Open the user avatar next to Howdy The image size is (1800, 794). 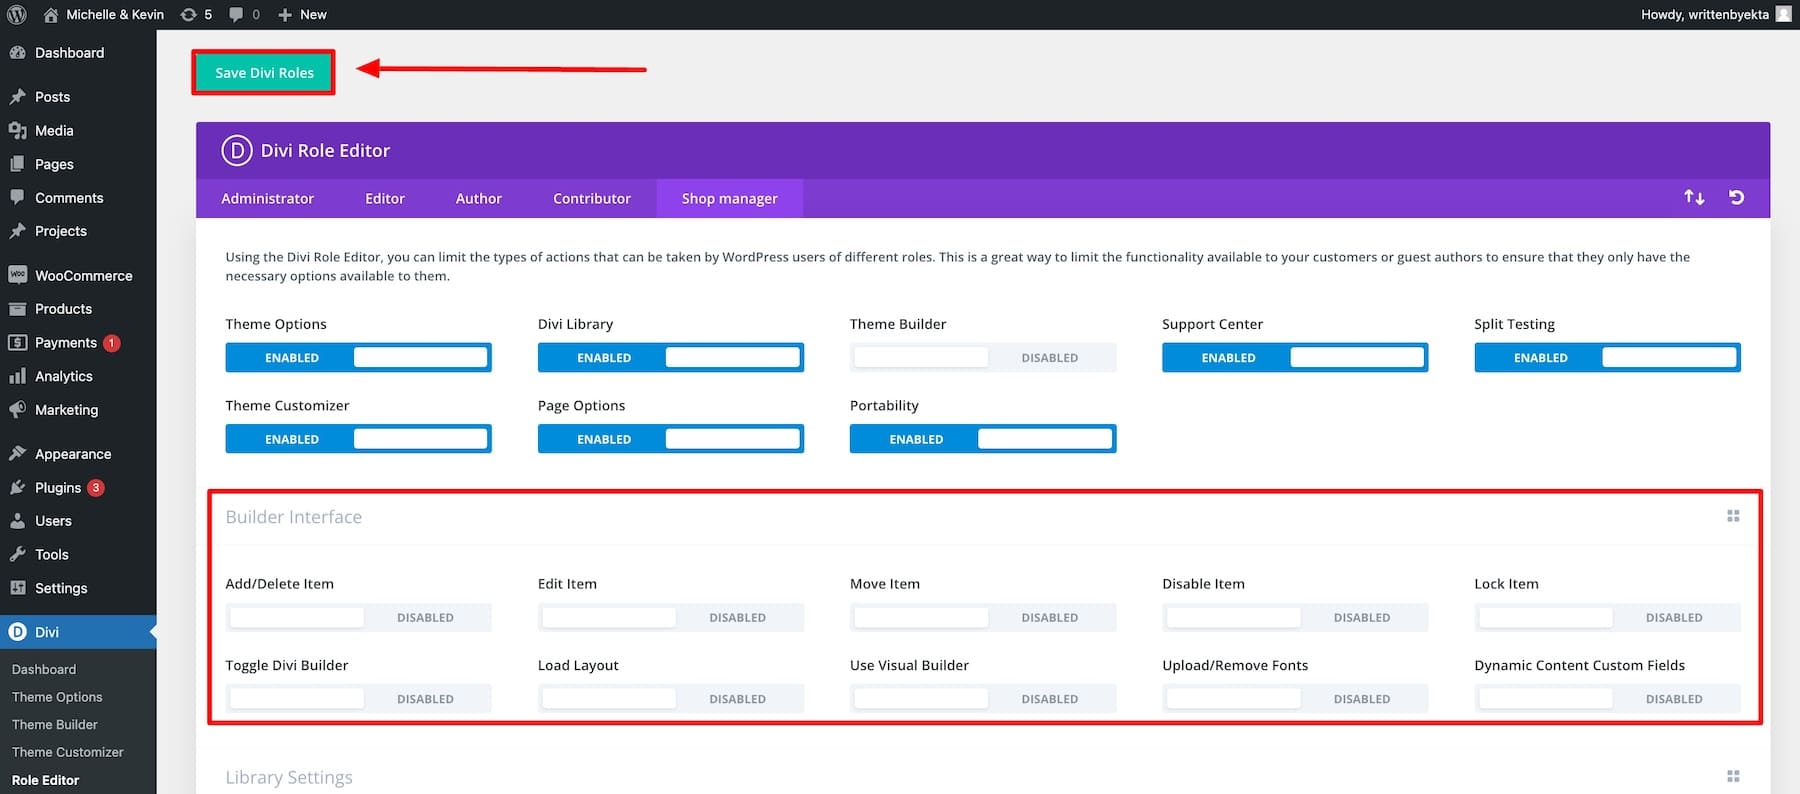point(1783,14)
